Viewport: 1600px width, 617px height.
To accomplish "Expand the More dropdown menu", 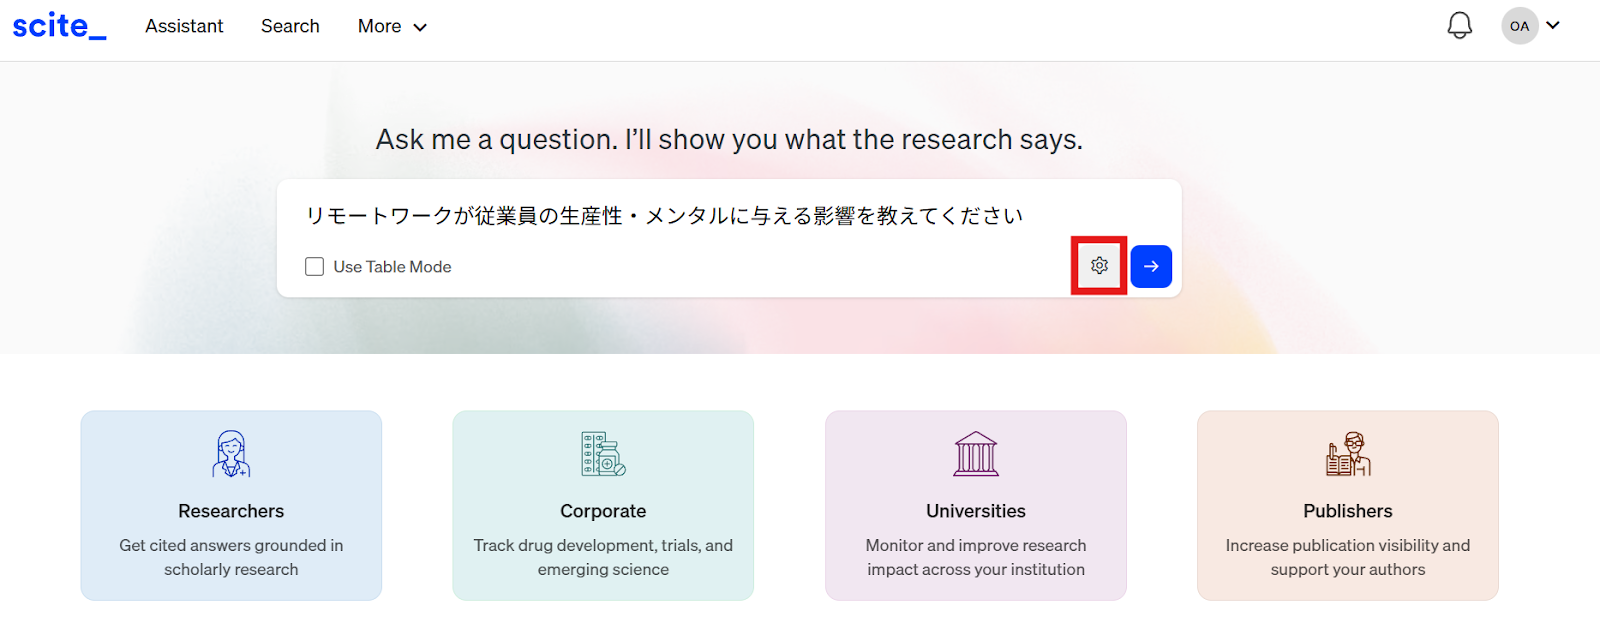I will [392, 27].
